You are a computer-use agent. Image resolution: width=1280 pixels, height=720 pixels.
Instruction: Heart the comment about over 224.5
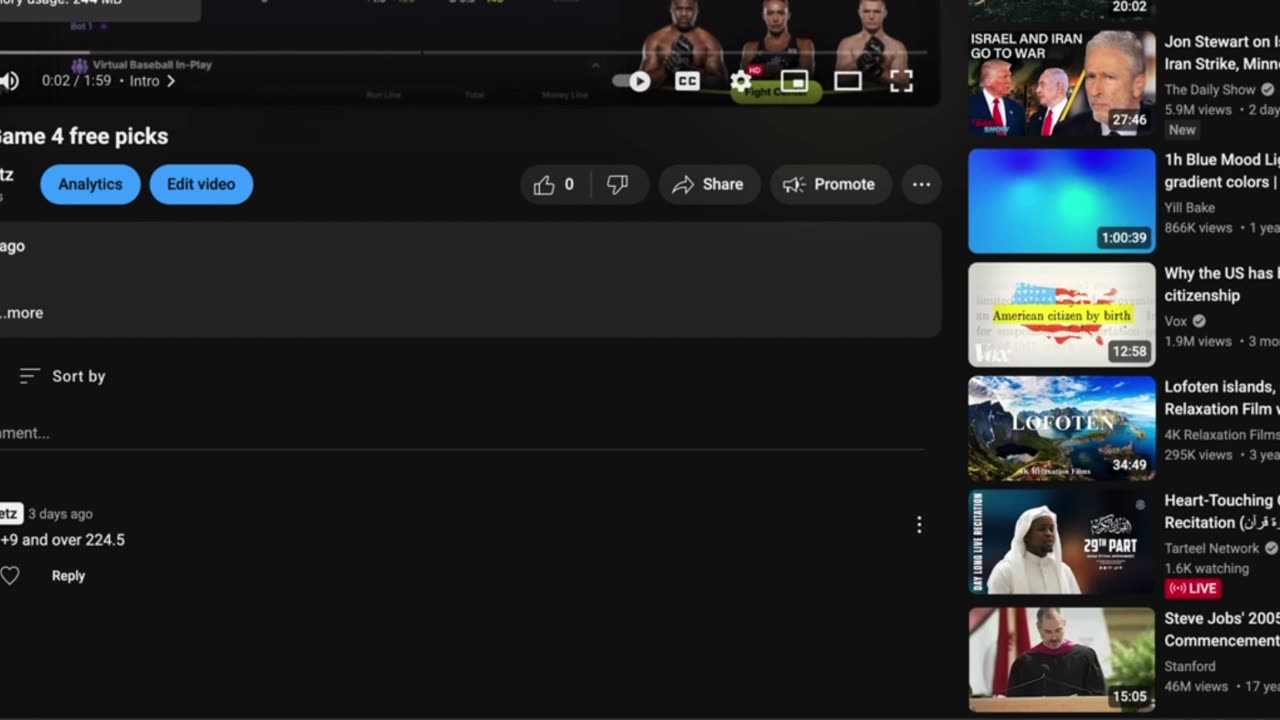10,575
